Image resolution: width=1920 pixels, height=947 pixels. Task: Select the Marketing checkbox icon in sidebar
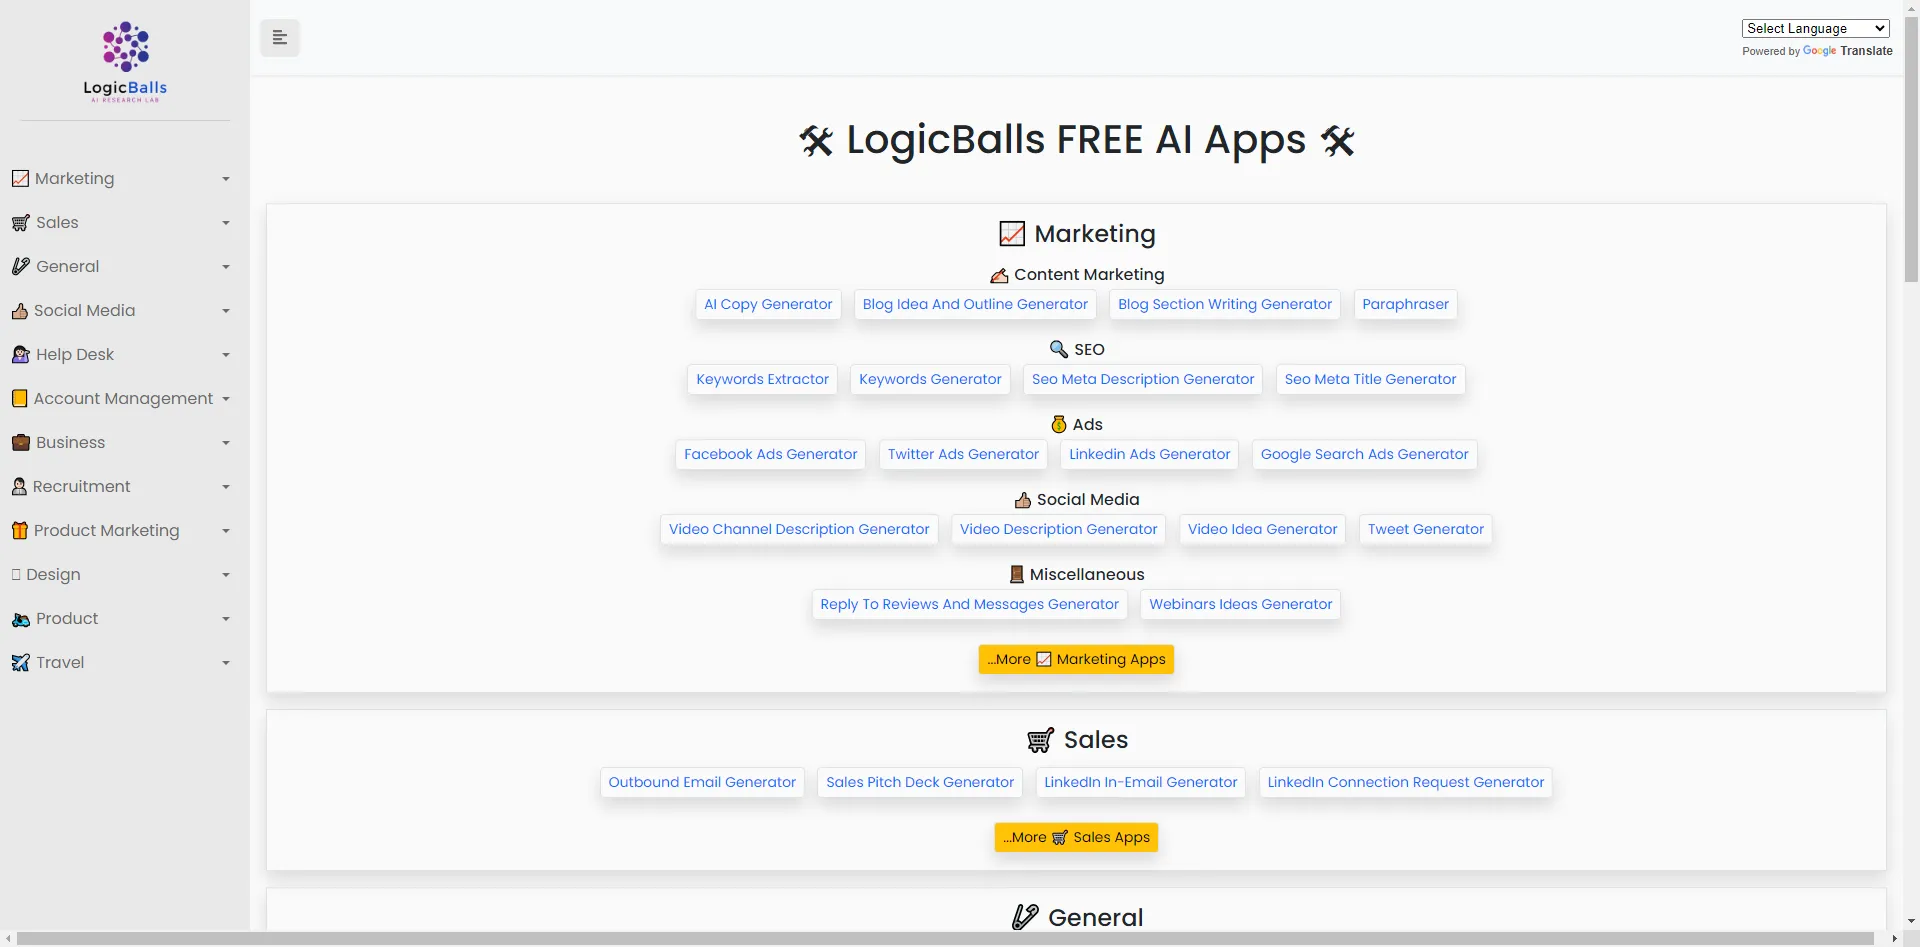click(x=20, y=178)
